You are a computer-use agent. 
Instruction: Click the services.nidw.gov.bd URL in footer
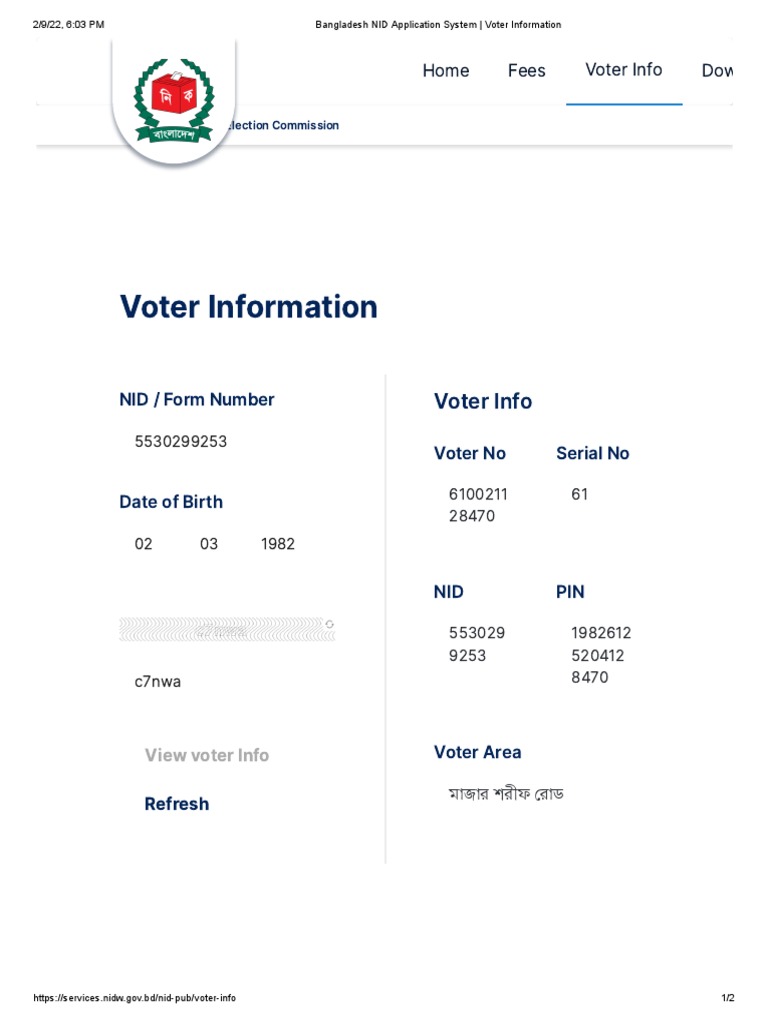[x=135, y=998]
